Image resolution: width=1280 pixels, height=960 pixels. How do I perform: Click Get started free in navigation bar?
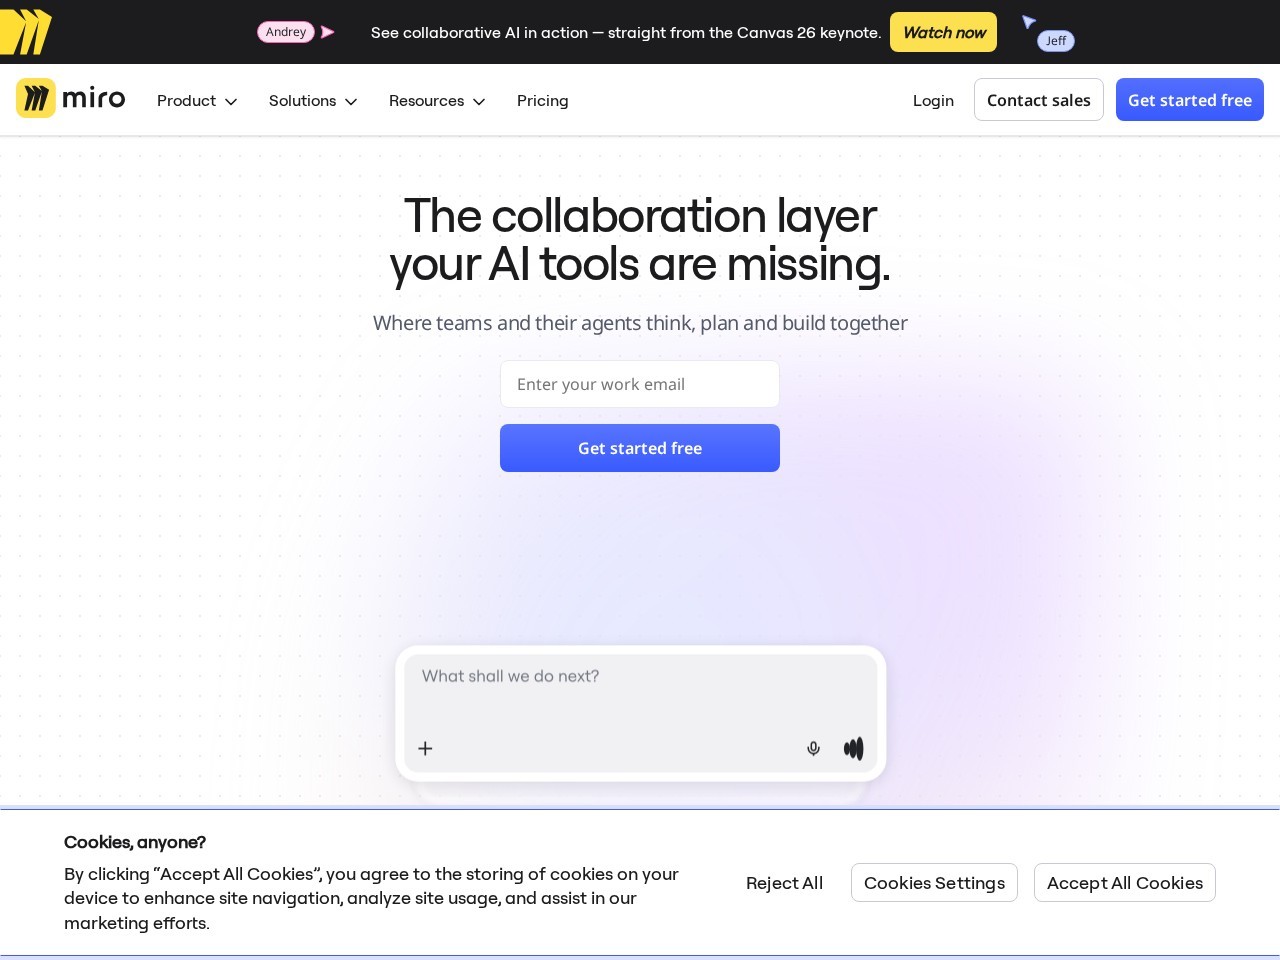[x=1190, y=100]
